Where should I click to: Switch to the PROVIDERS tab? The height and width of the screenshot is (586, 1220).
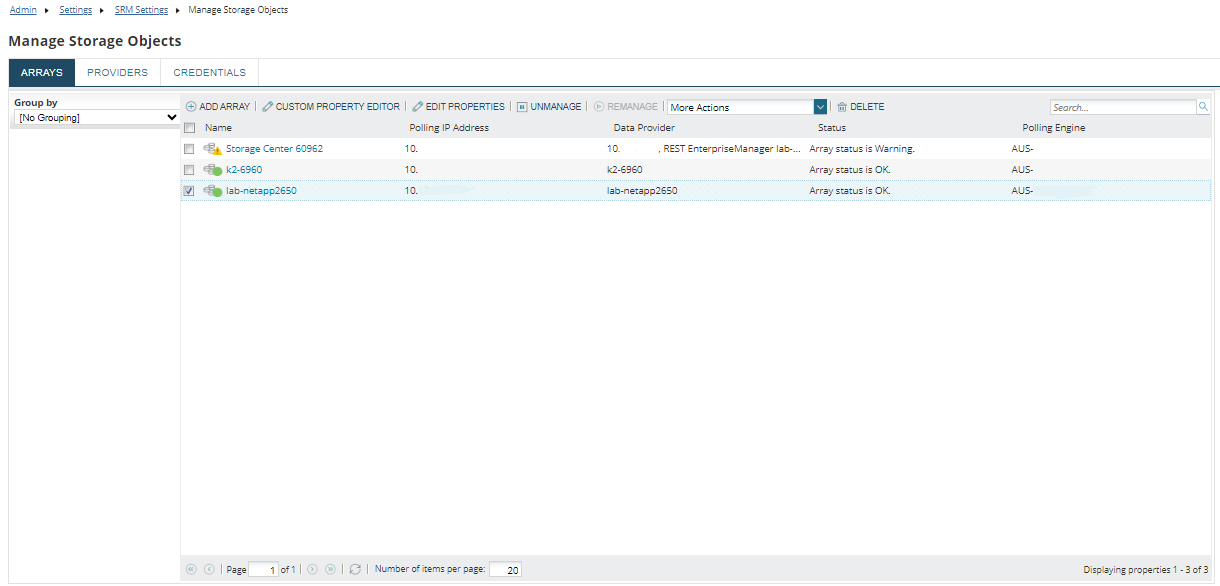coord(117,72)
